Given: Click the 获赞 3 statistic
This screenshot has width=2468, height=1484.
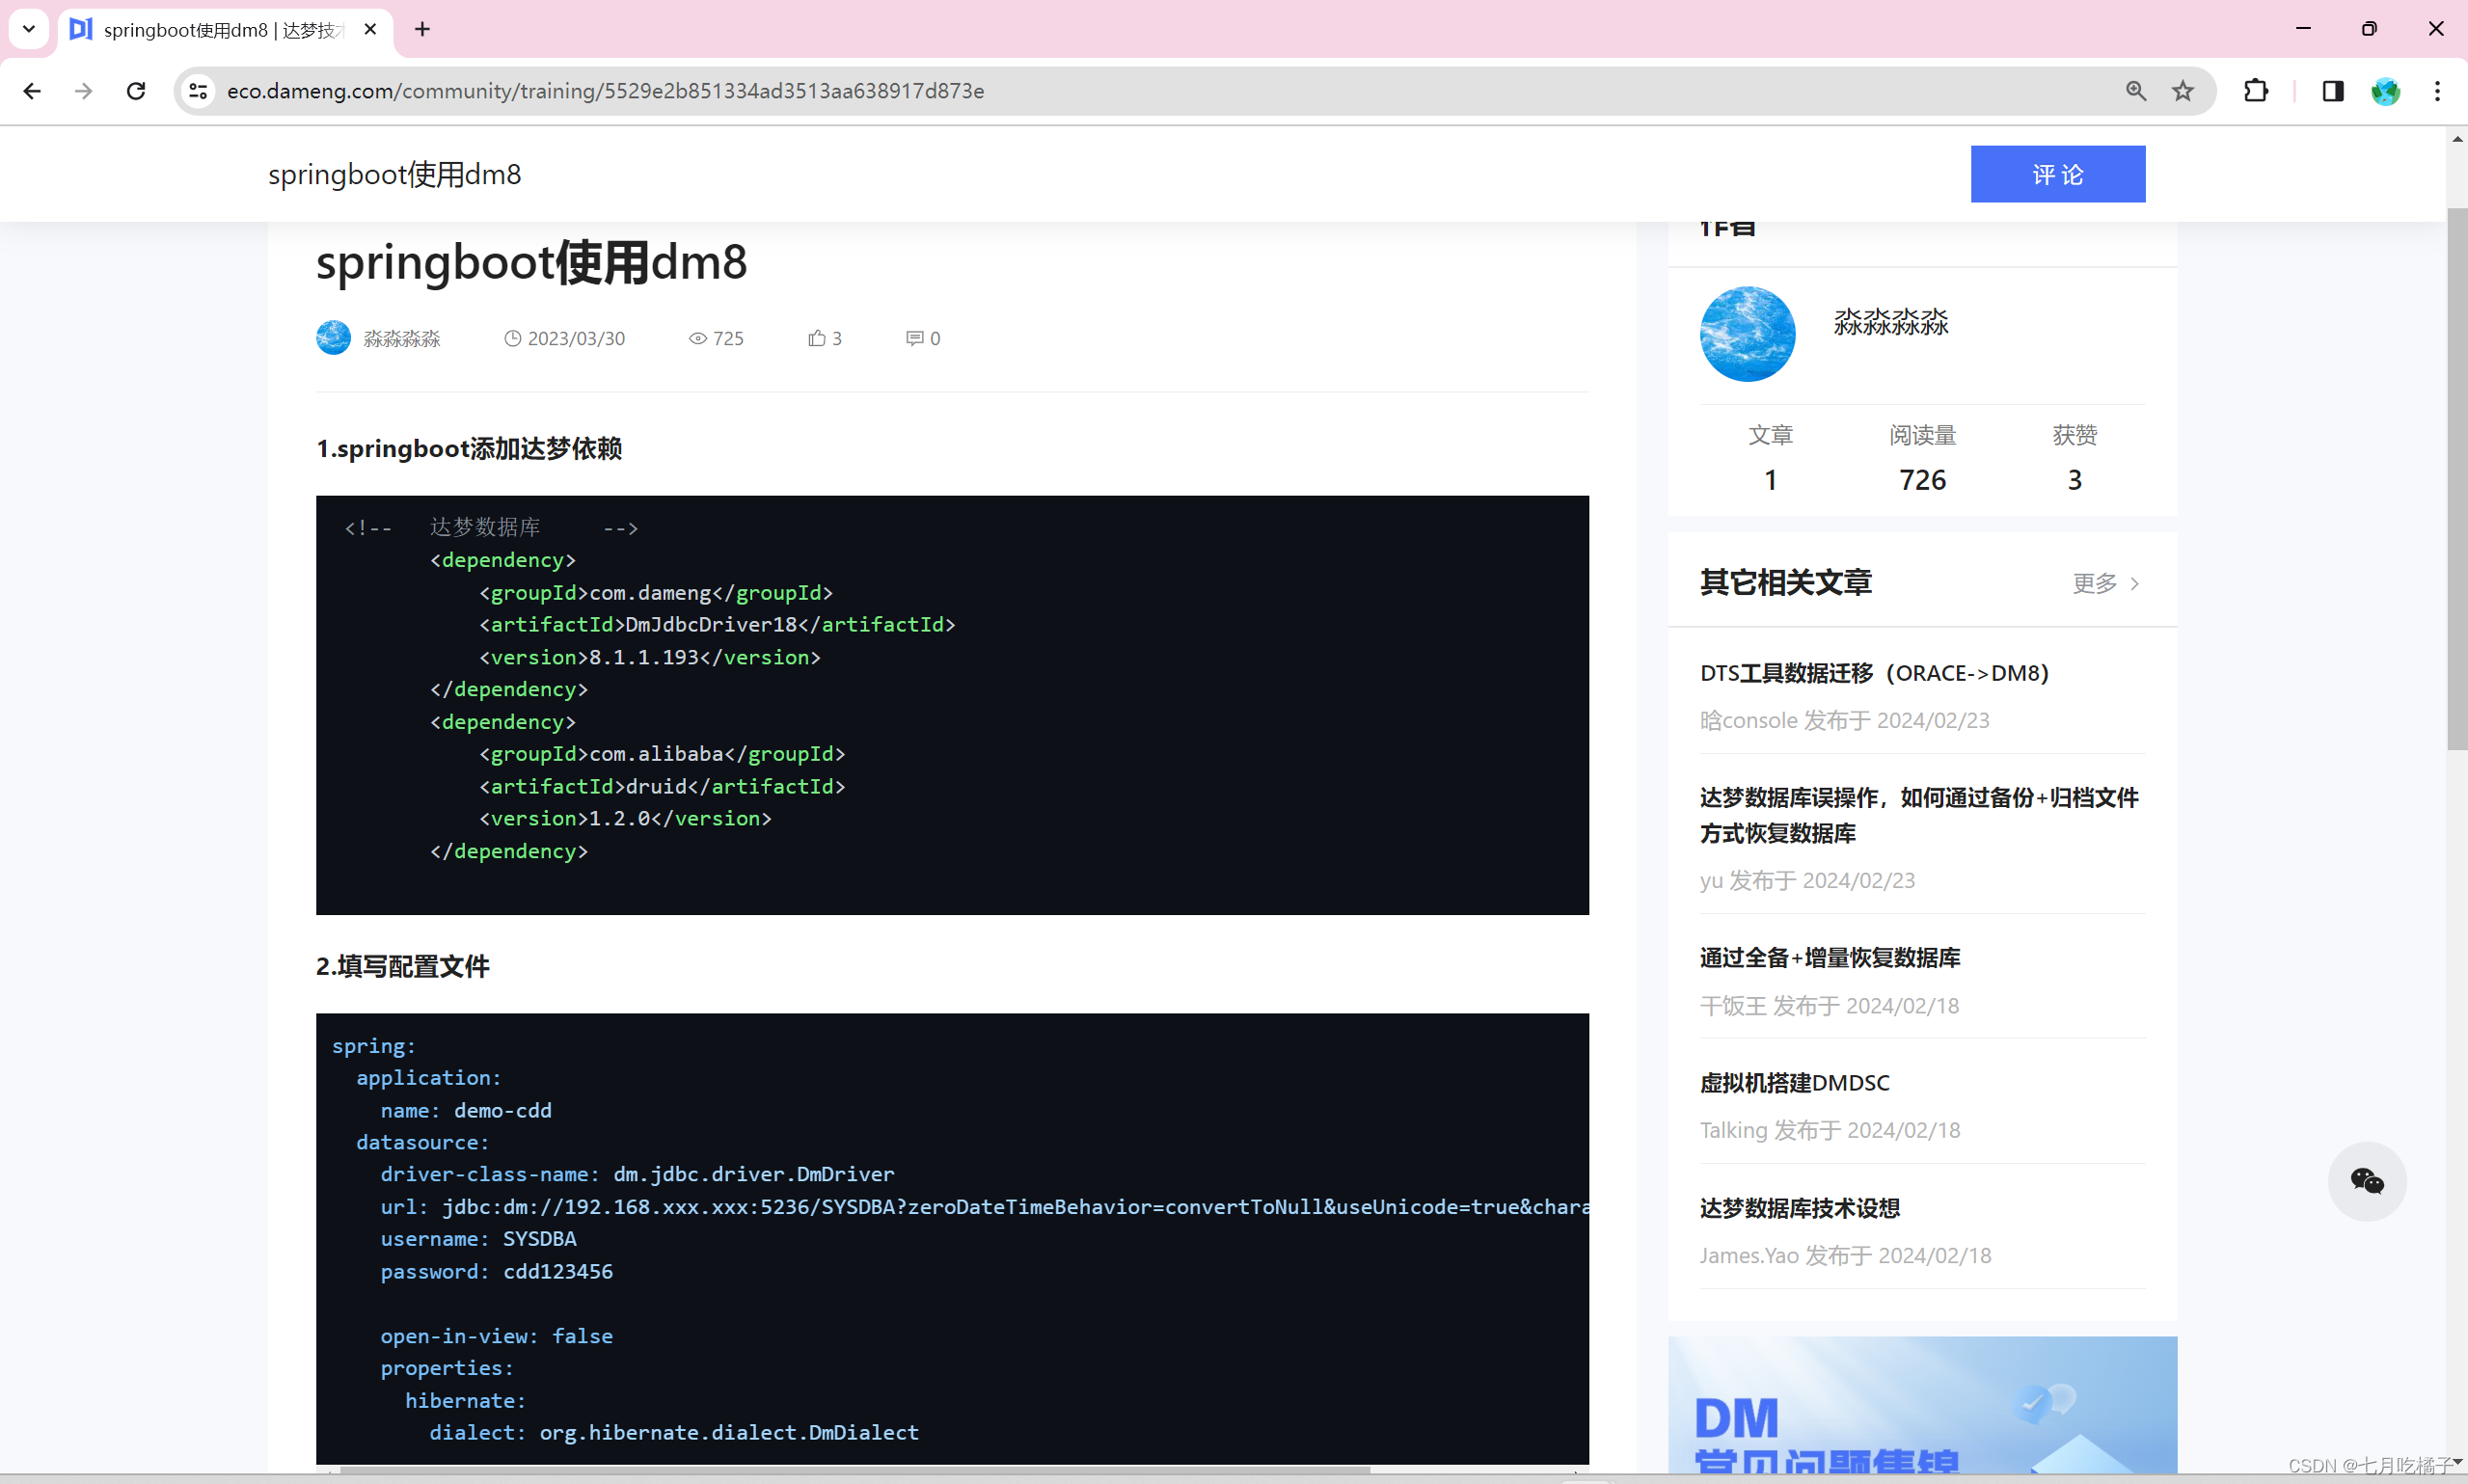Looking at the screenshot, I should pyautogui.click(x=2074, y=458).
